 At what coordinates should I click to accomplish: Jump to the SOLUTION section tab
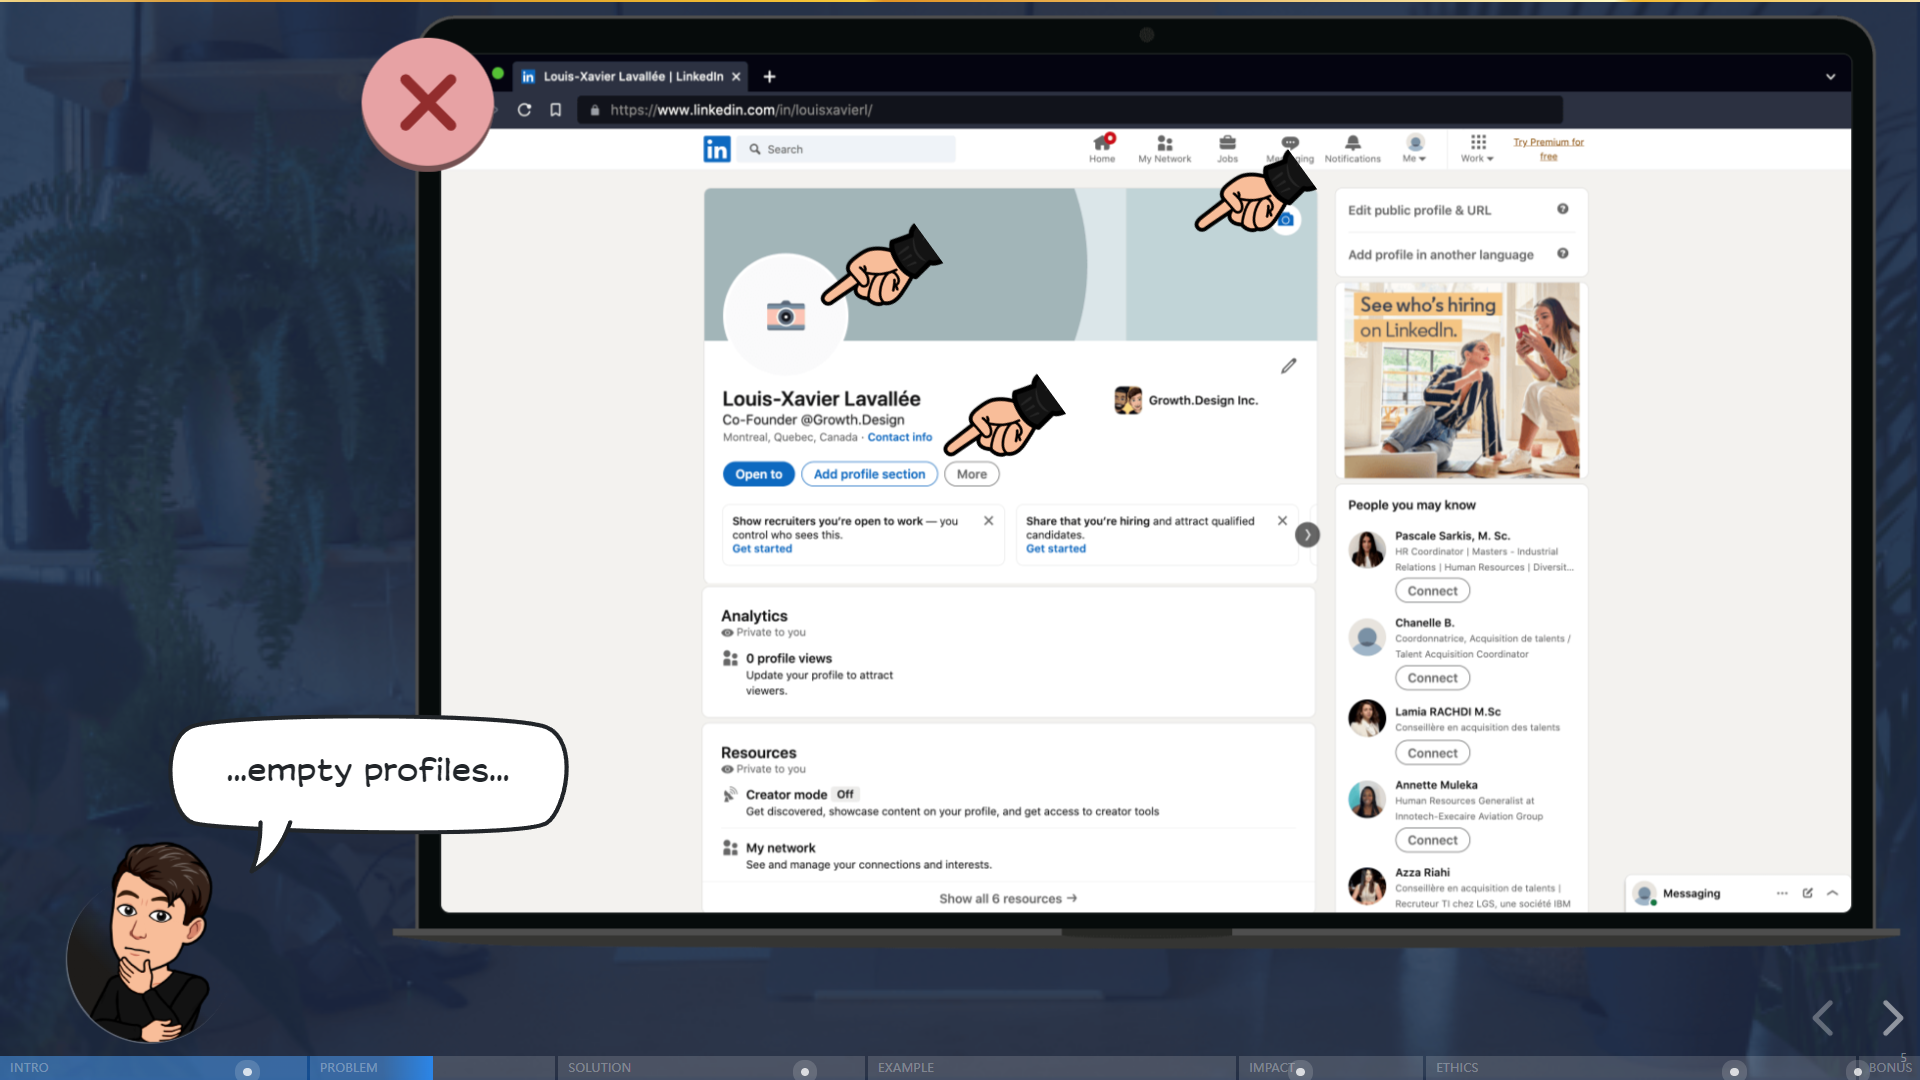coord(600,1067)
